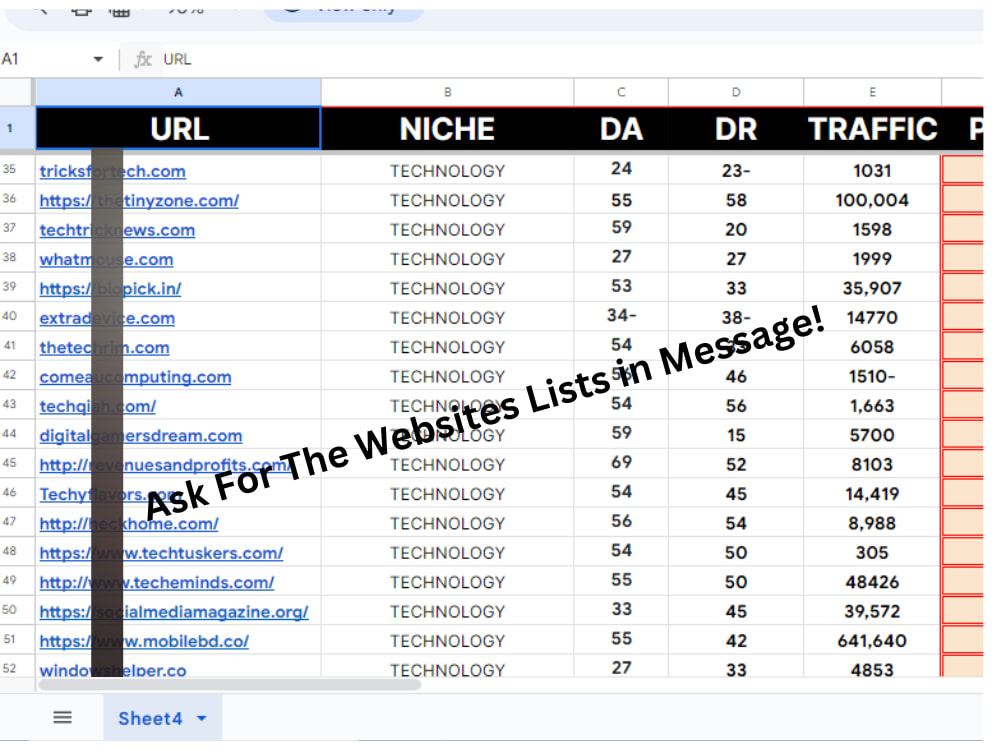Click traffic cell 4853
The height and width of the screenshot is (750, 1000).
pyautogui.click(x=872, y=668)
